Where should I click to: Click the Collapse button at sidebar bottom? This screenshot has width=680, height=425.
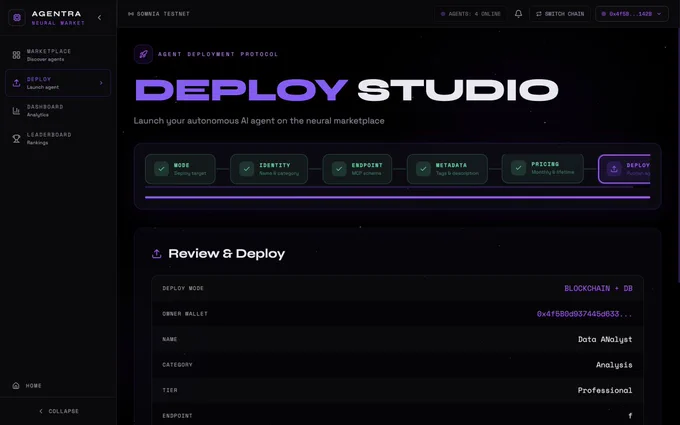click(59, 411)
